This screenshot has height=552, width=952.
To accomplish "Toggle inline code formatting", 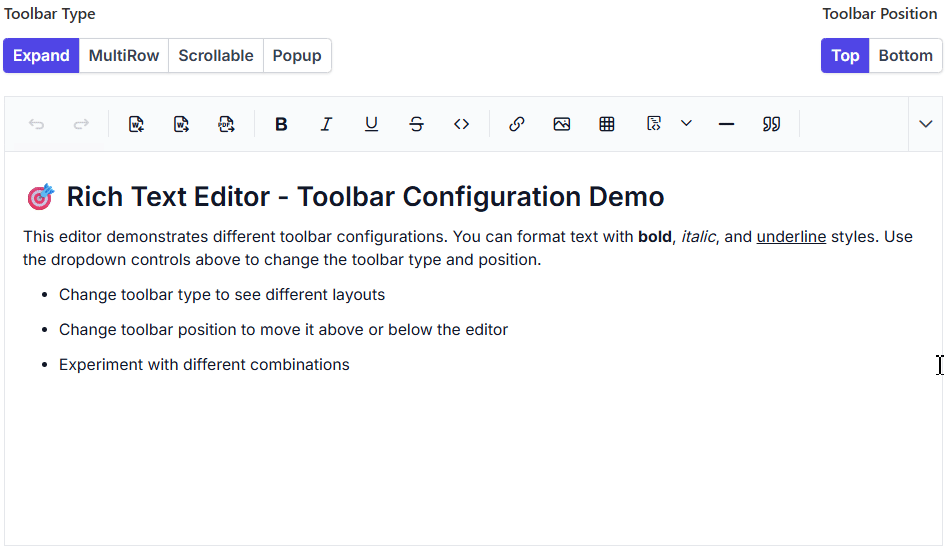I will pos(461,124).
